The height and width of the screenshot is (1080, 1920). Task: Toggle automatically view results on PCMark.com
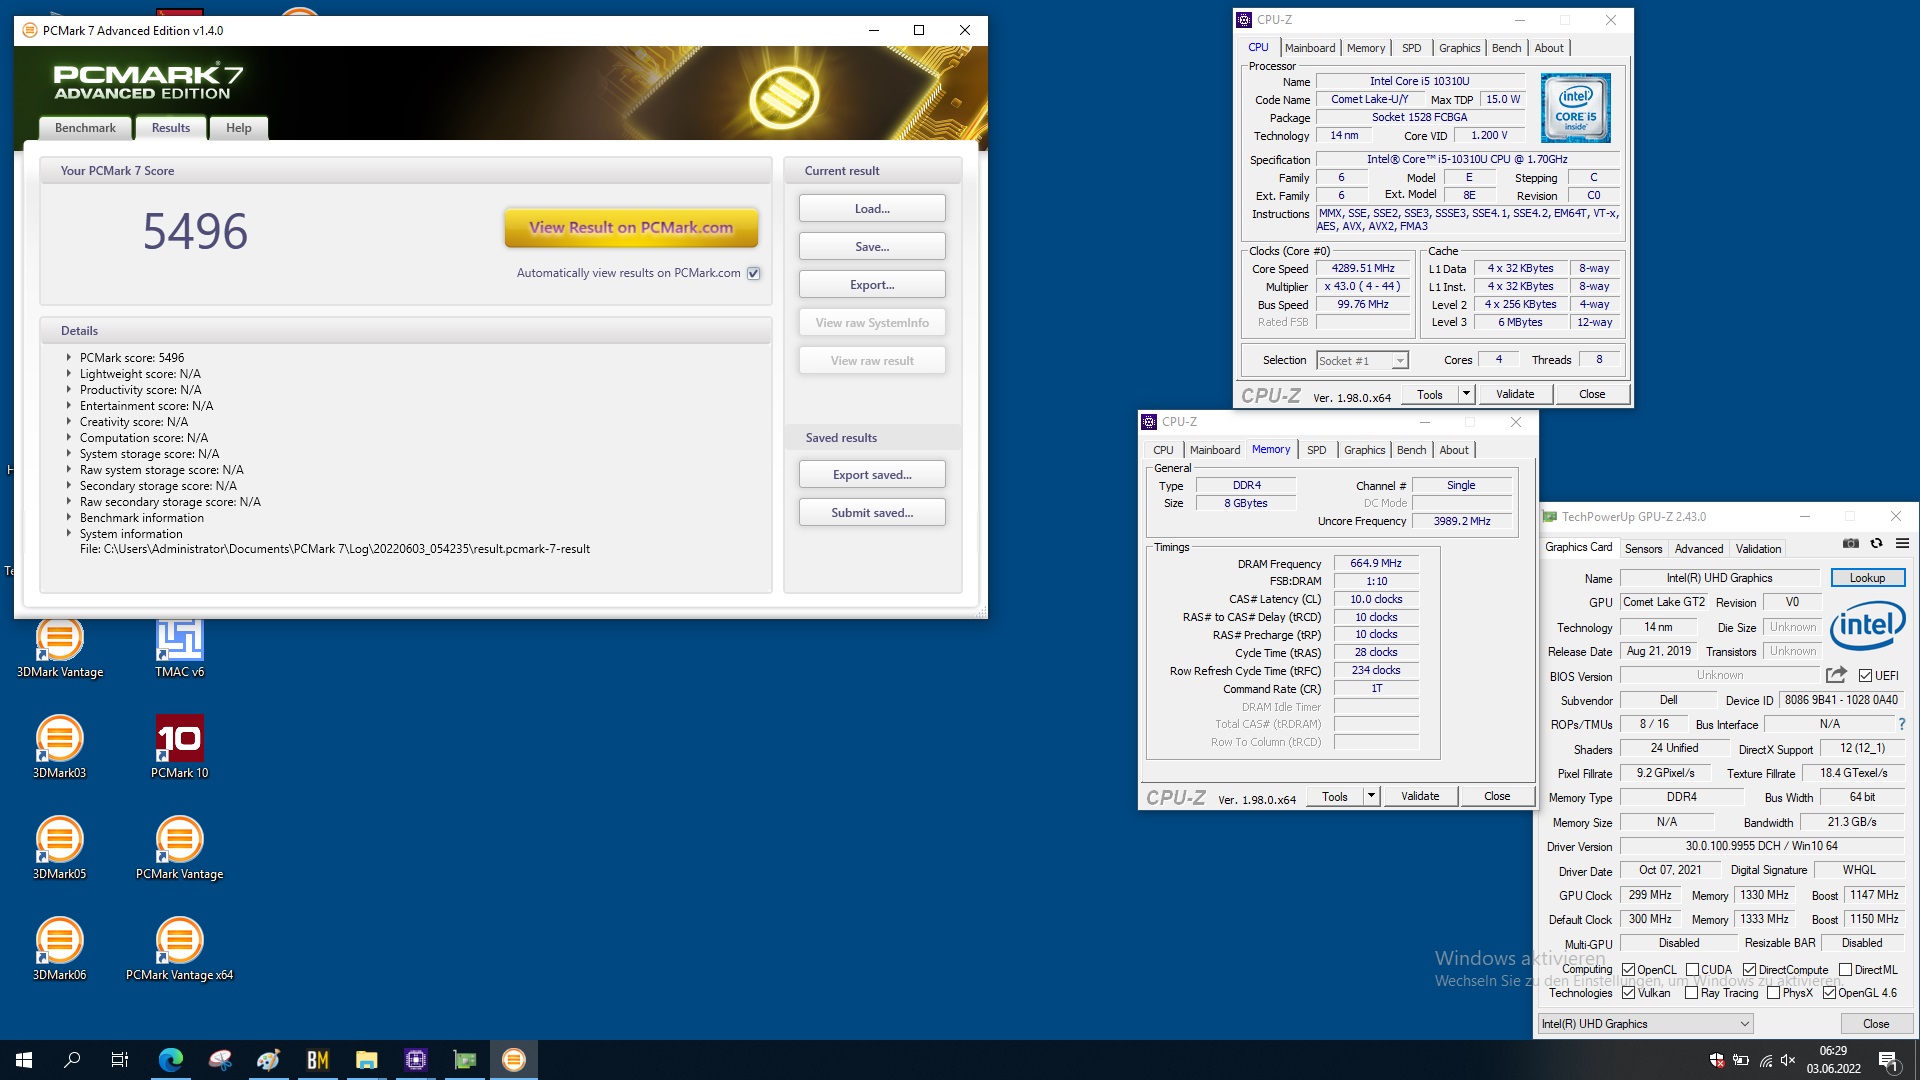coord(754,273)
